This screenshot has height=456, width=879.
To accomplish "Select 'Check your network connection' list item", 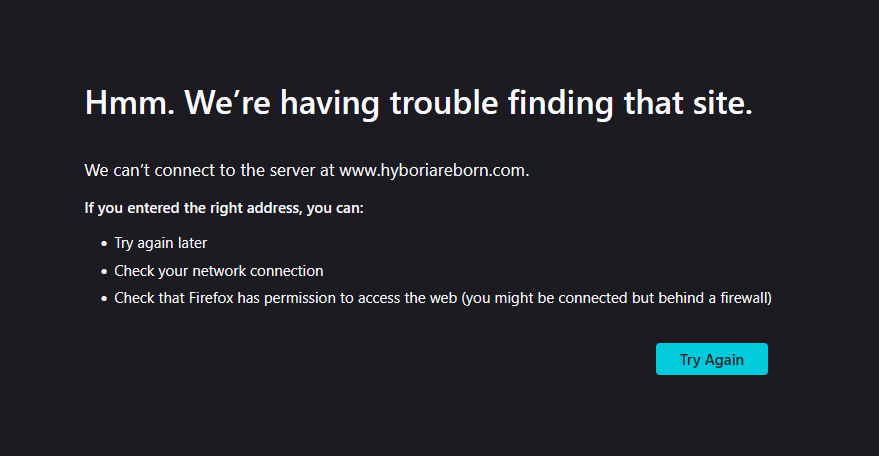I will [x=219, y=271].
